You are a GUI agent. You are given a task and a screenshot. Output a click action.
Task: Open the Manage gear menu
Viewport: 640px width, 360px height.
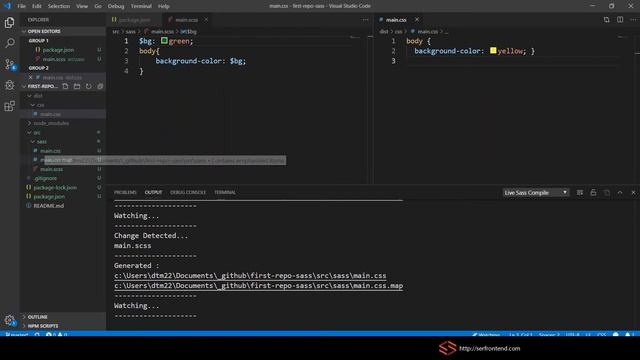[x=9, y=320]
